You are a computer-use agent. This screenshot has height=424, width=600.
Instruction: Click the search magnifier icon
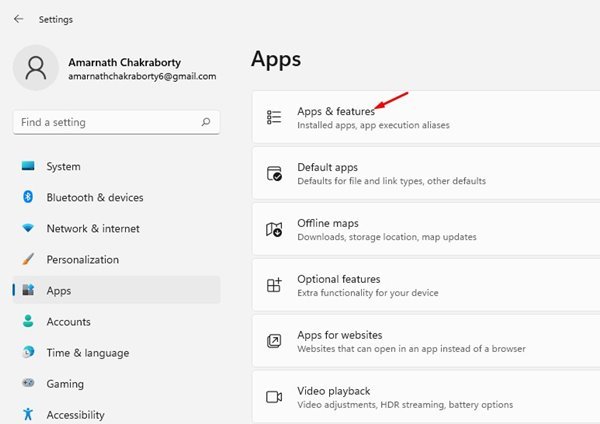206,122
